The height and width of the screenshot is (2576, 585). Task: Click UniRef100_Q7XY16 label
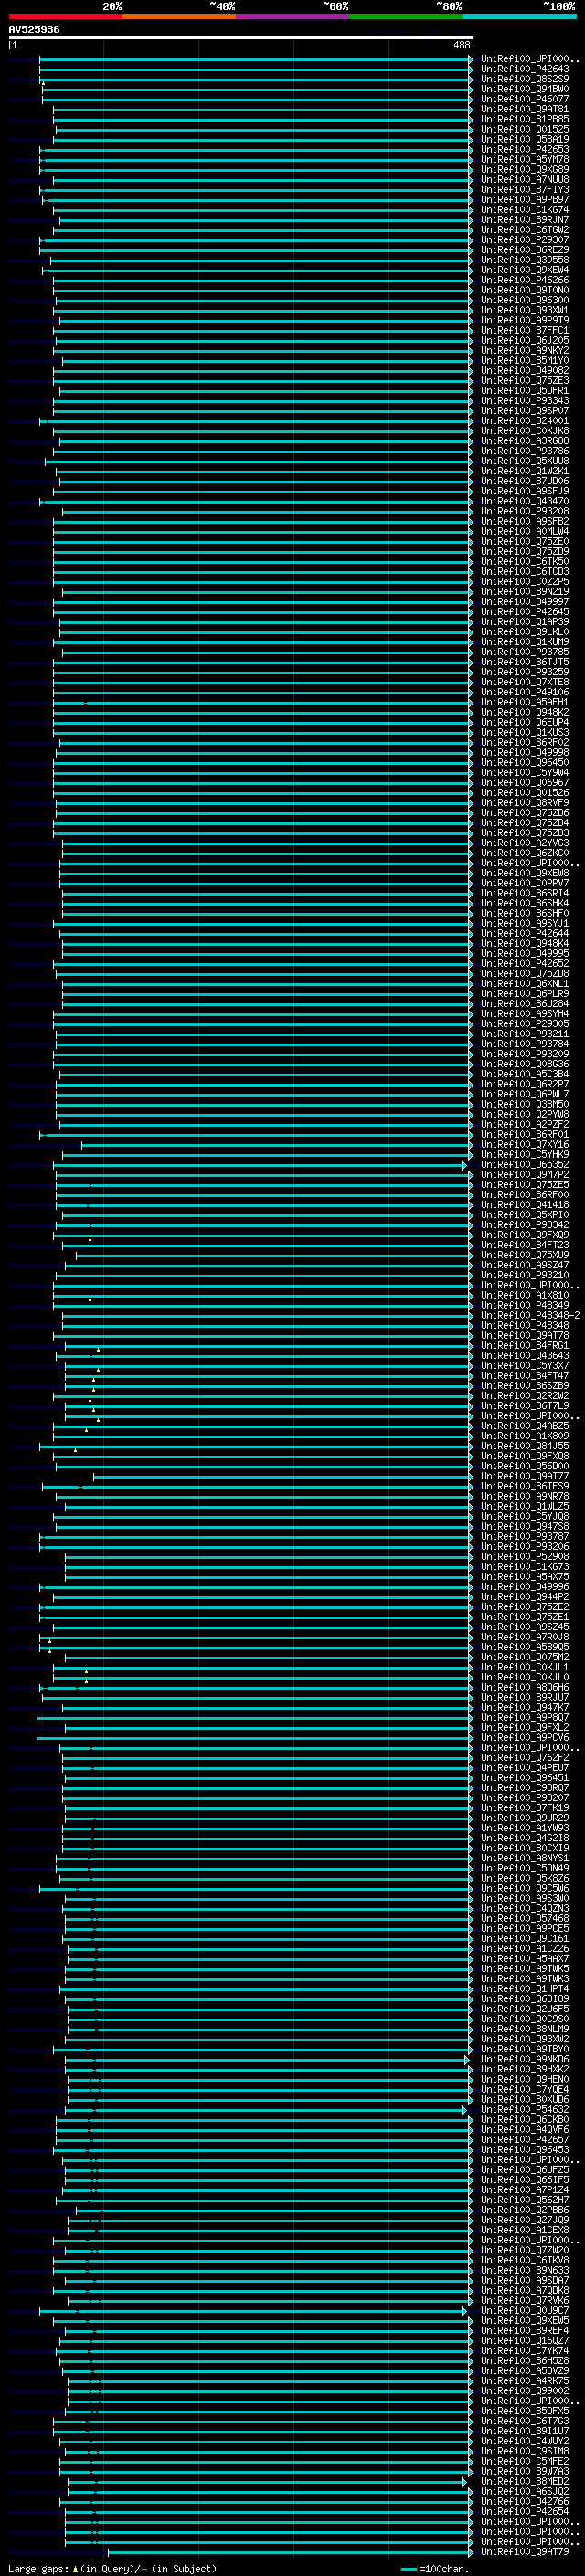point(525,1144)
